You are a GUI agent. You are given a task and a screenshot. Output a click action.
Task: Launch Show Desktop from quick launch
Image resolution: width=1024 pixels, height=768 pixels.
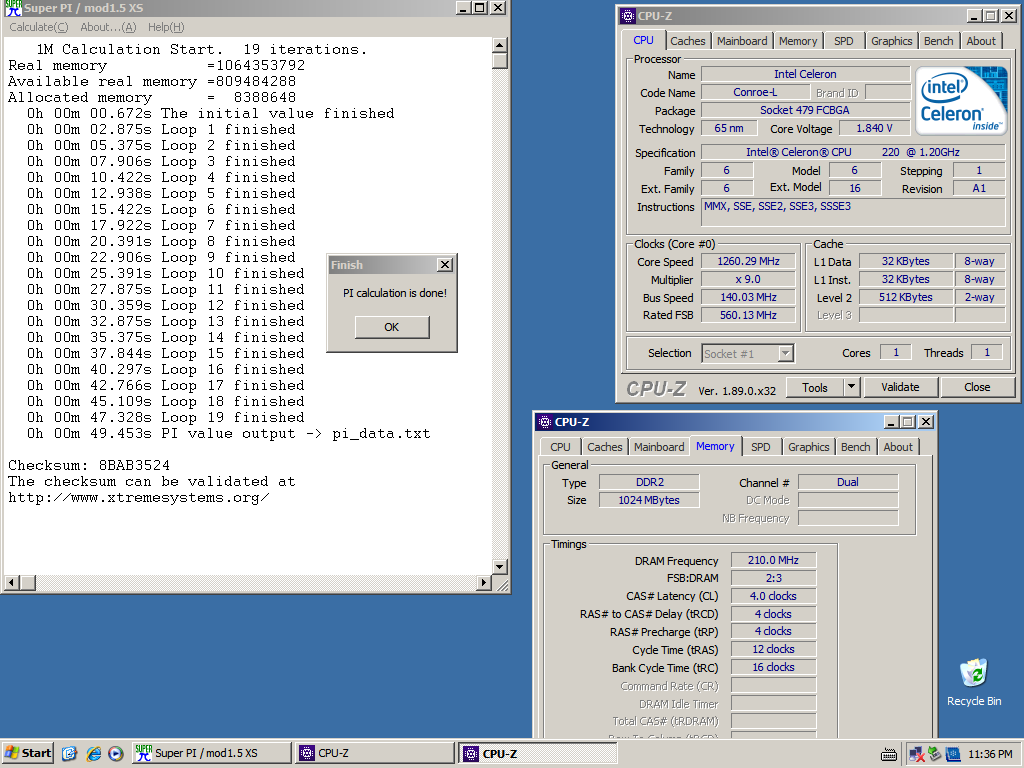[69, 754]
